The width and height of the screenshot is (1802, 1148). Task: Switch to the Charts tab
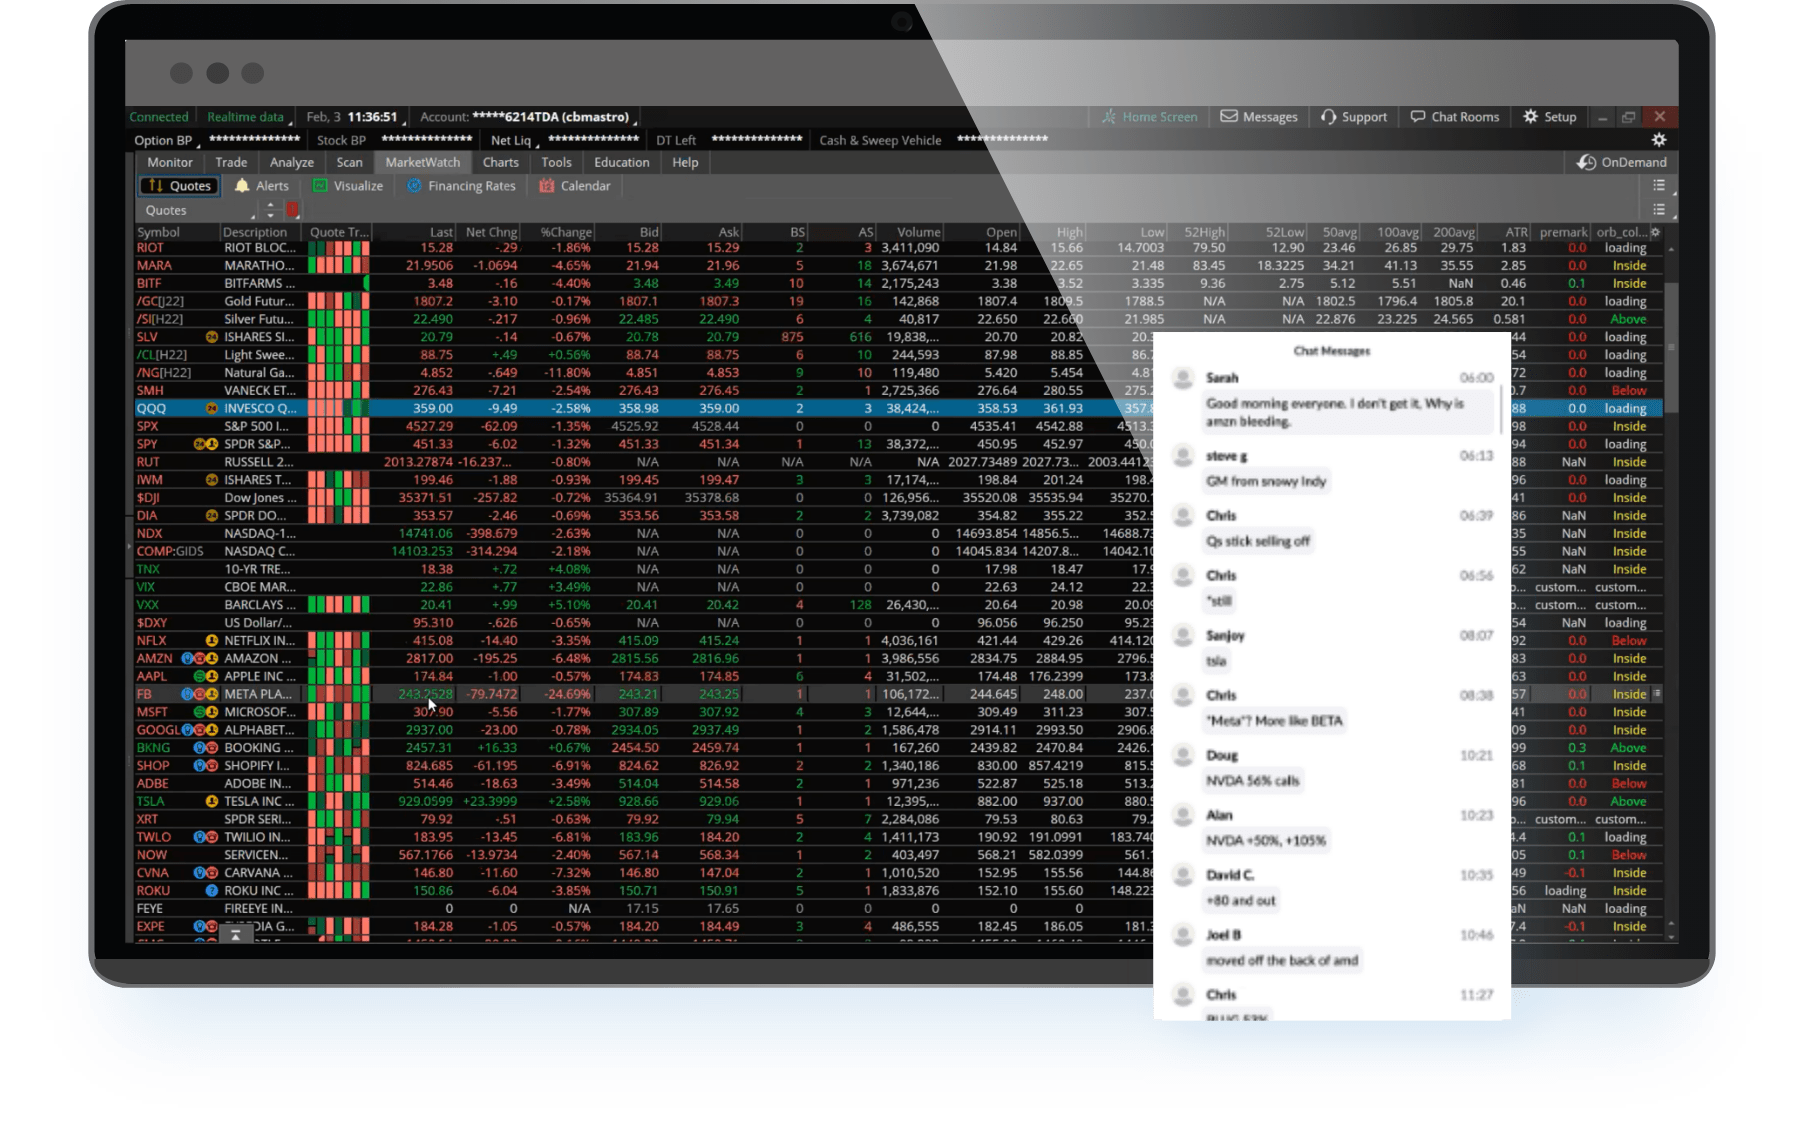pos(501,162)
